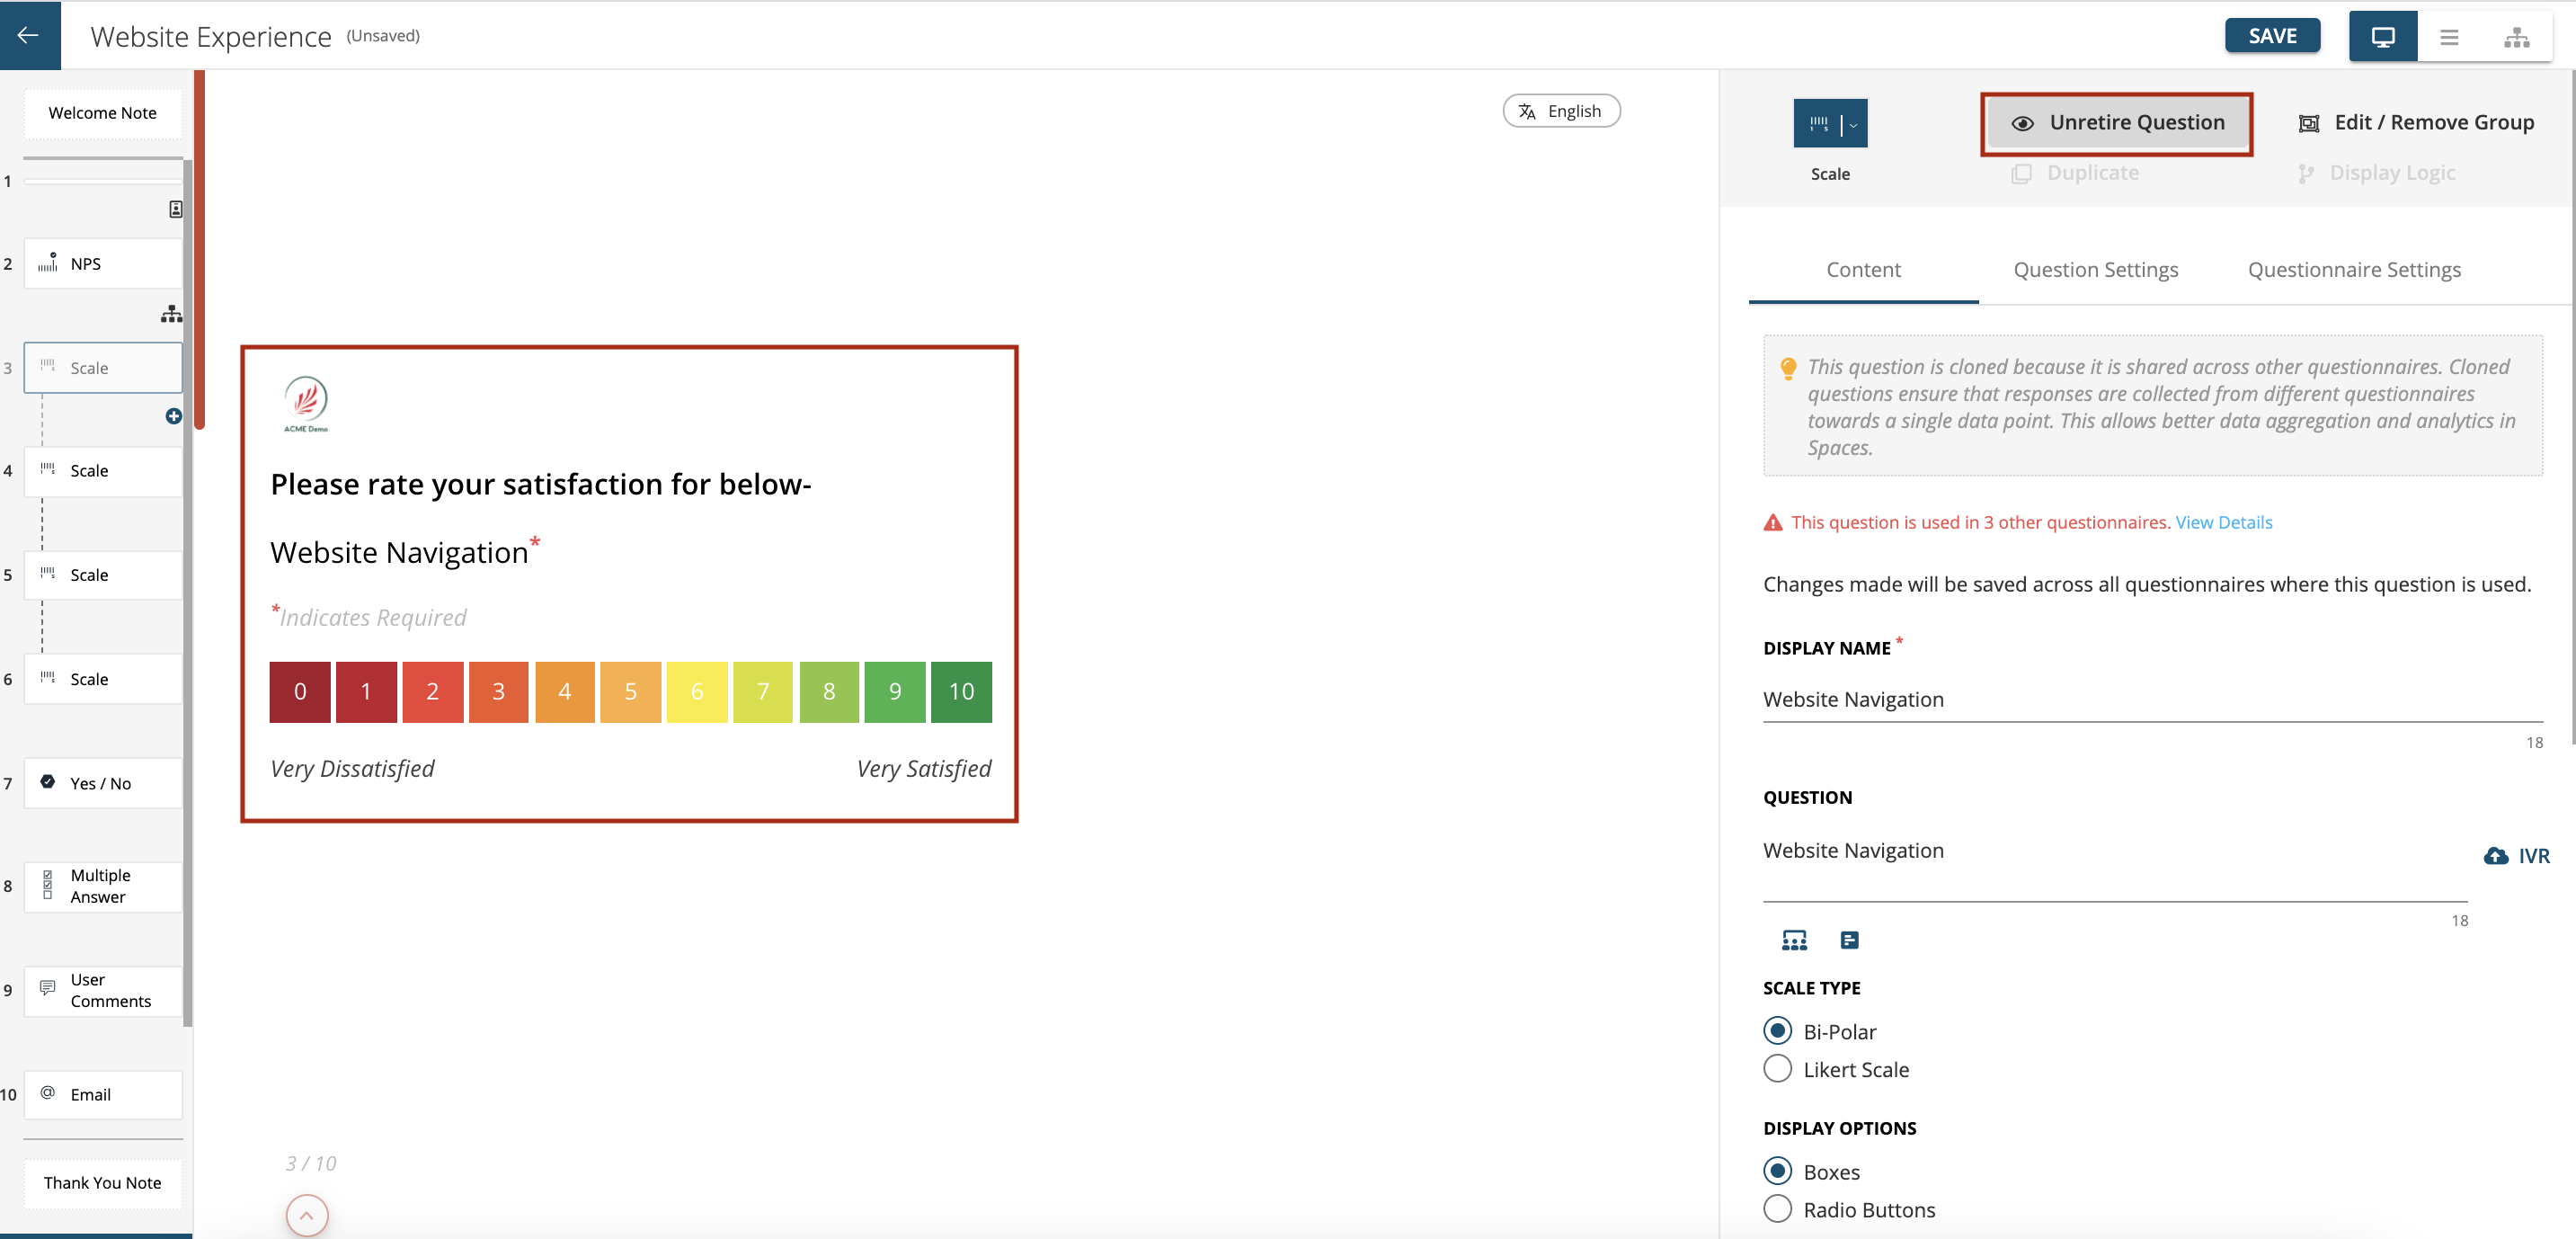The width and height of the screenshot is (2576, 1239).
Task: Open the English language selector
Action: [1561, 111]
